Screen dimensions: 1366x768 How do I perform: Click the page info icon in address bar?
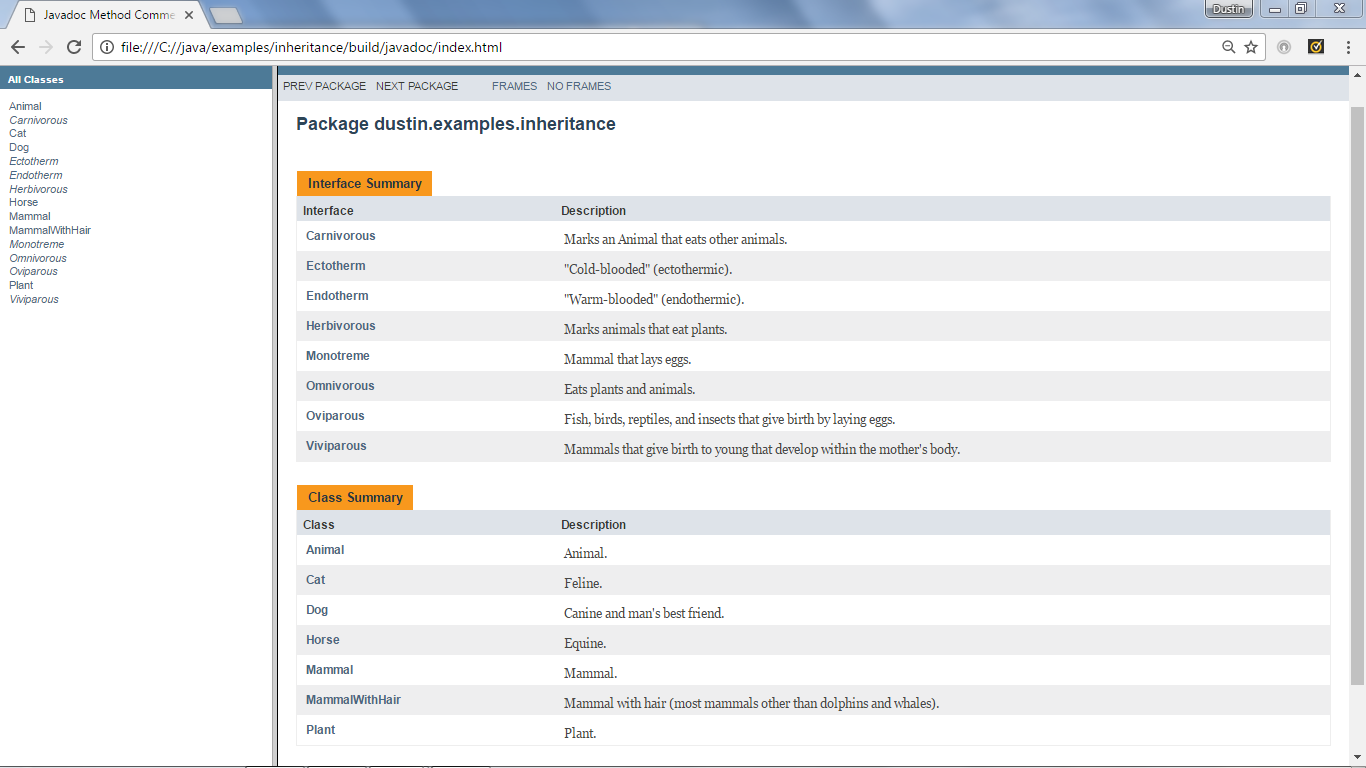coord(105,46)
